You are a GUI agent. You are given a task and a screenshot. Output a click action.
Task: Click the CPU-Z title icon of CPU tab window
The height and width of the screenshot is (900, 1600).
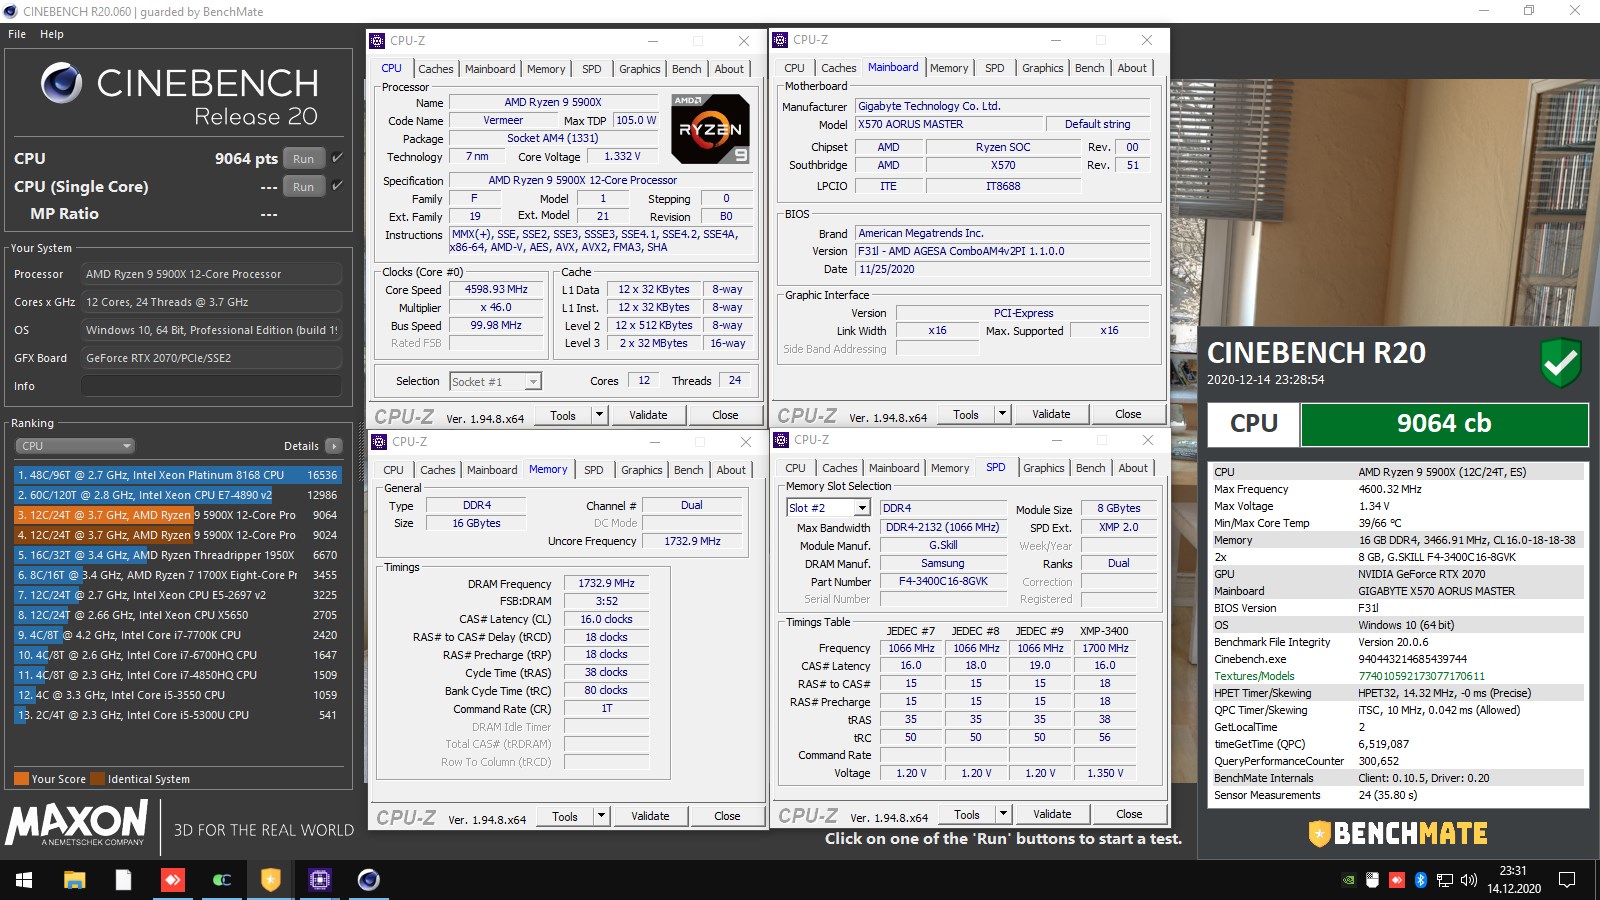377,41
